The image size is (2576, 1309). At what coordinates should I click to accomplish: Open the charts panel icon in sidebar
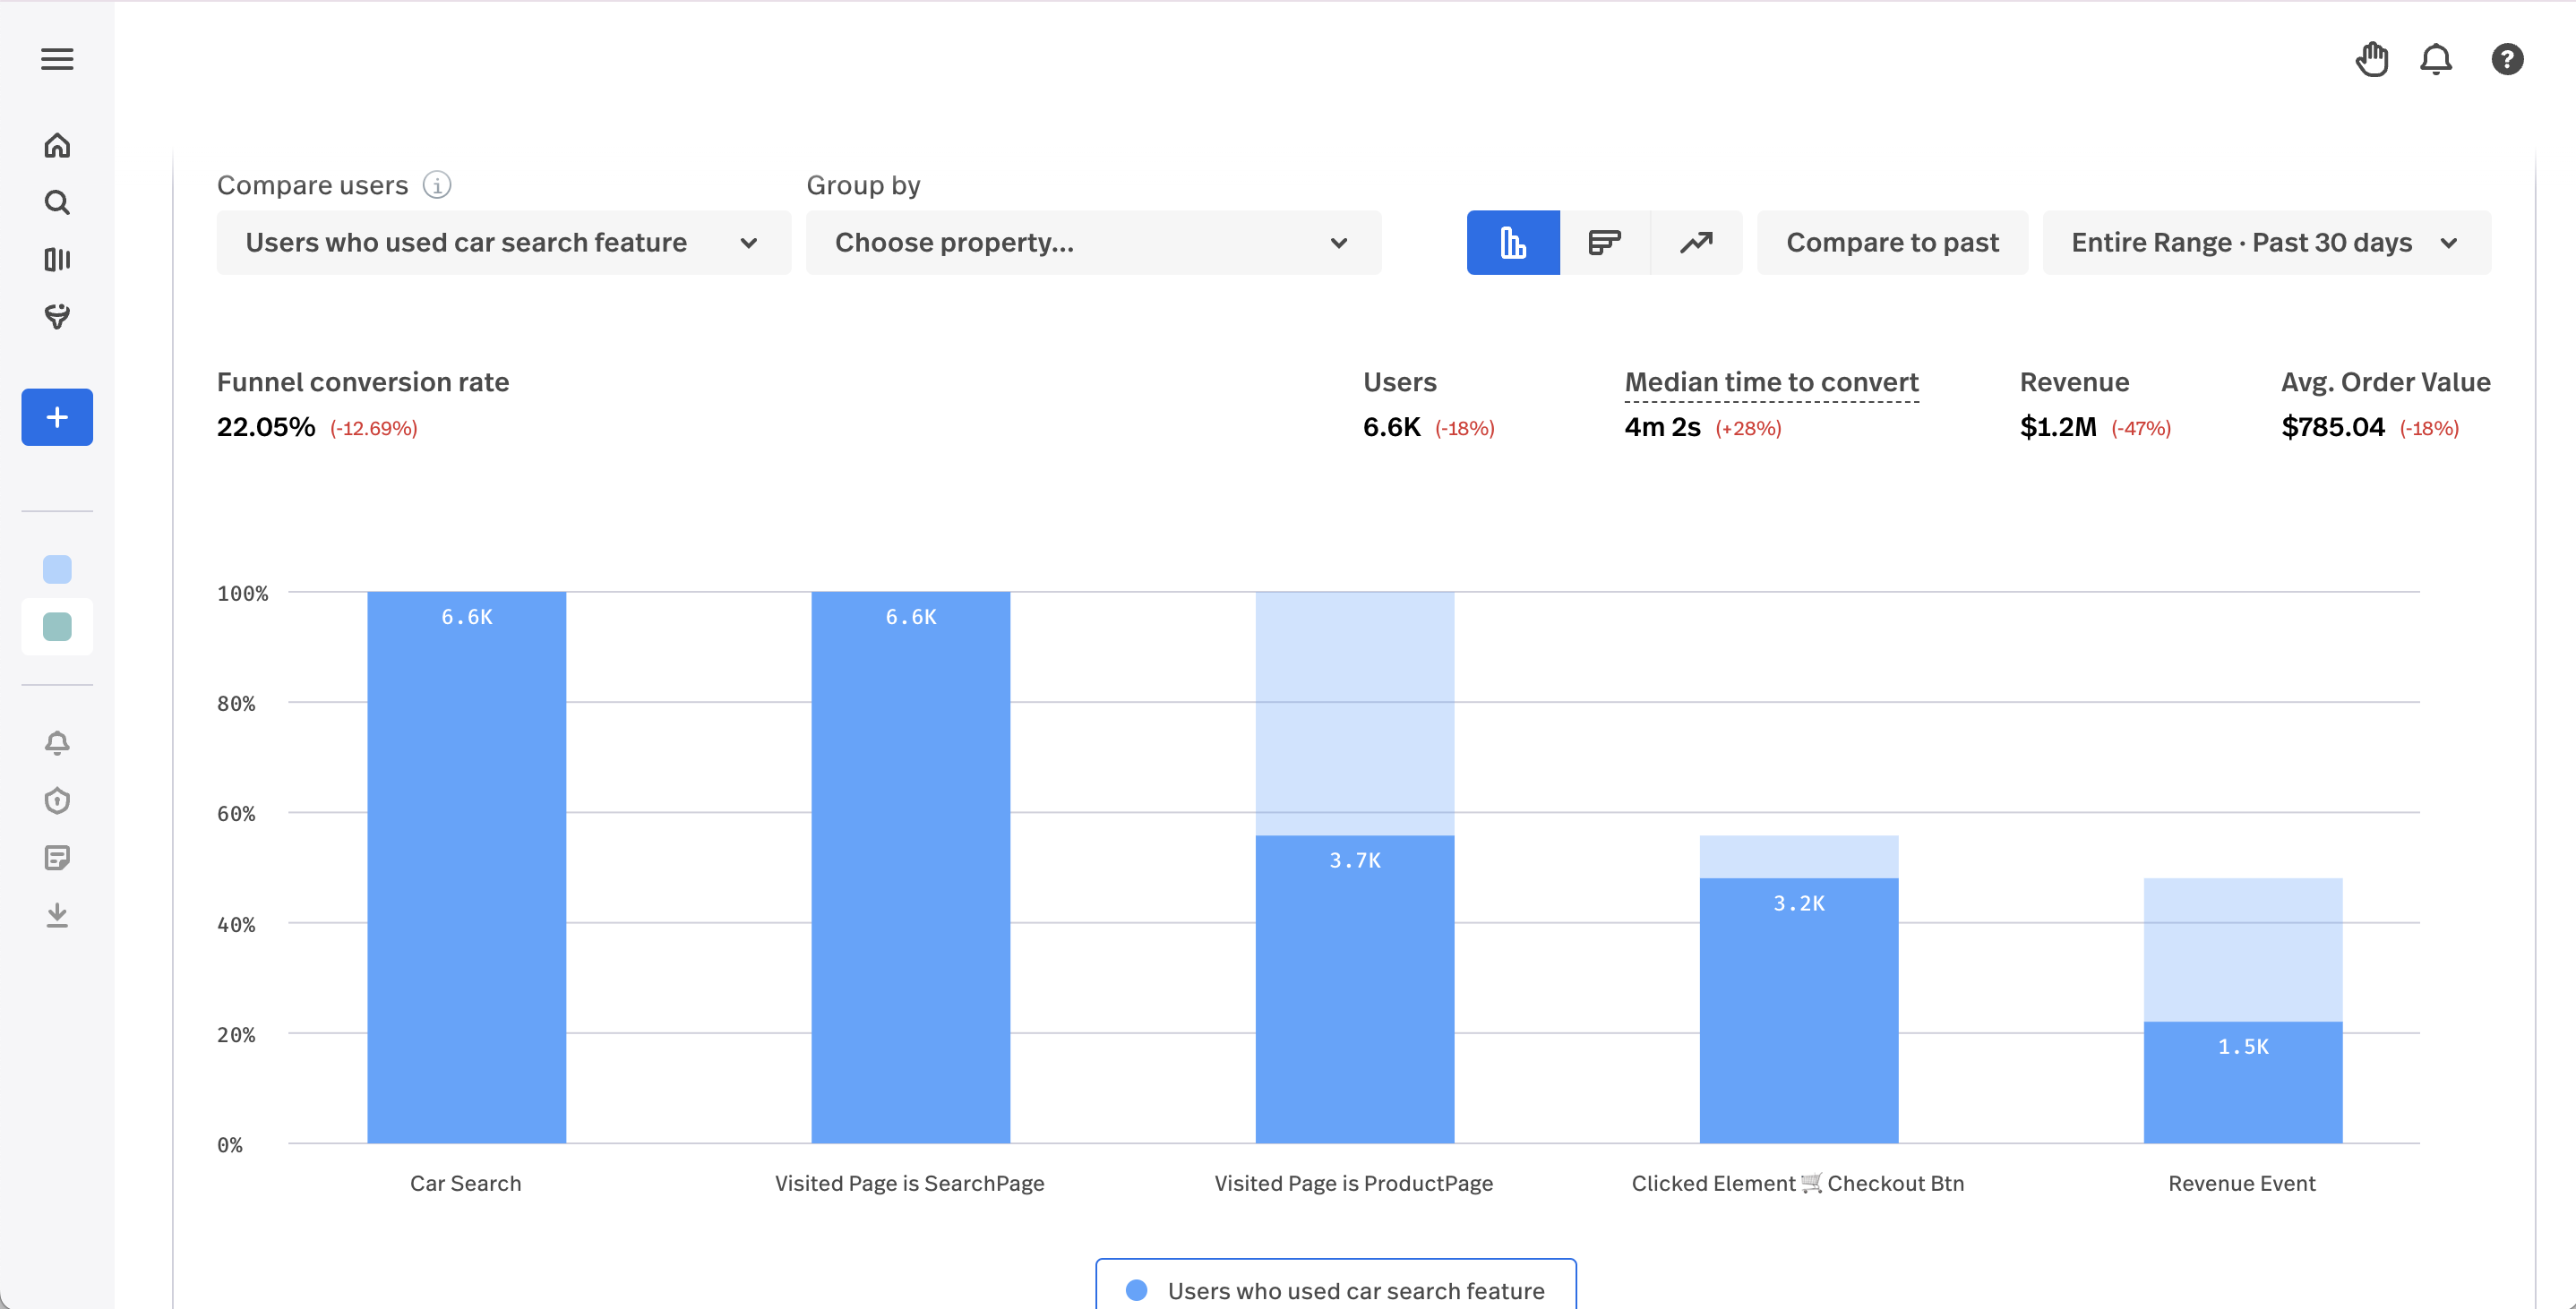coord(57,260)
